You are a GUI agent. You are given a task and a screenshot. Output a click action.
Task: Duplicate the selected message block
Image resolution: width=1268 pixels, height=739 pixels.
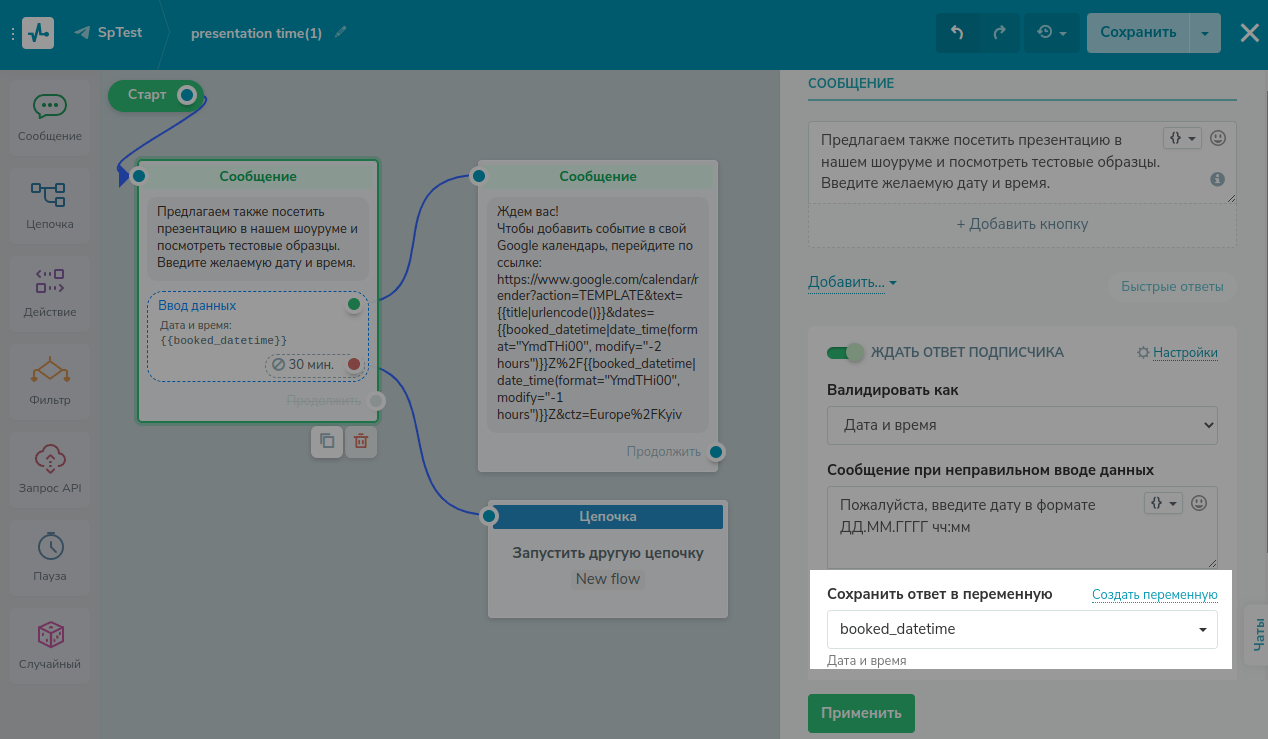(327, 441)
